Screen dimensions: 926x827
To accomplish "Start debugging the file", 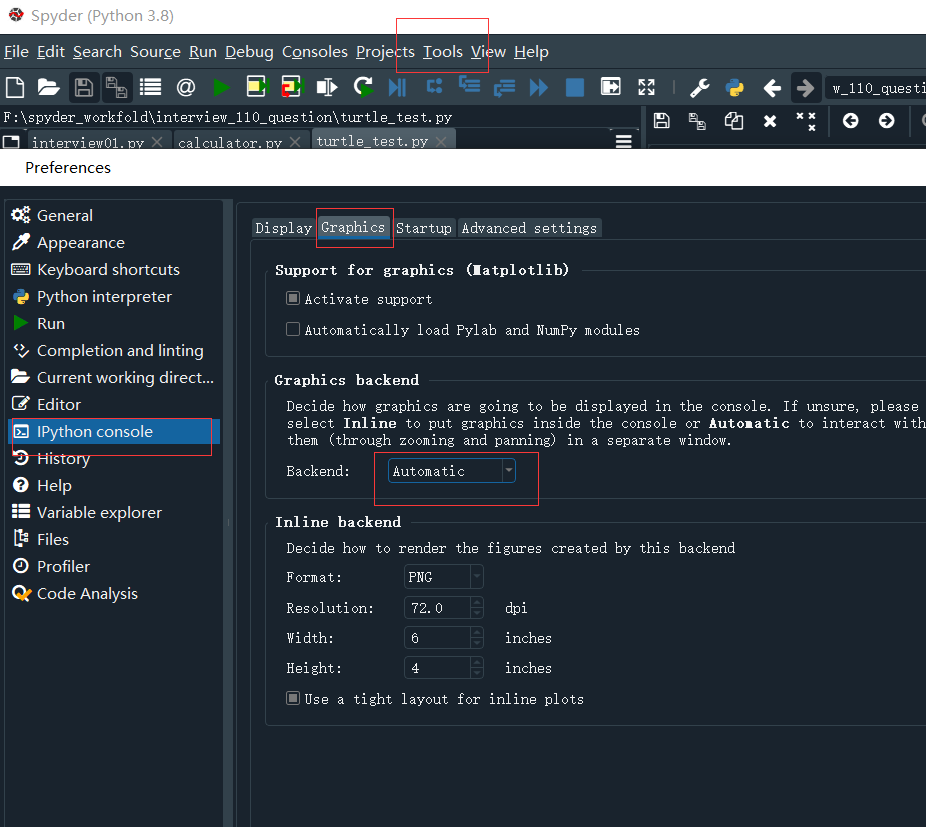I will [397, 87].
